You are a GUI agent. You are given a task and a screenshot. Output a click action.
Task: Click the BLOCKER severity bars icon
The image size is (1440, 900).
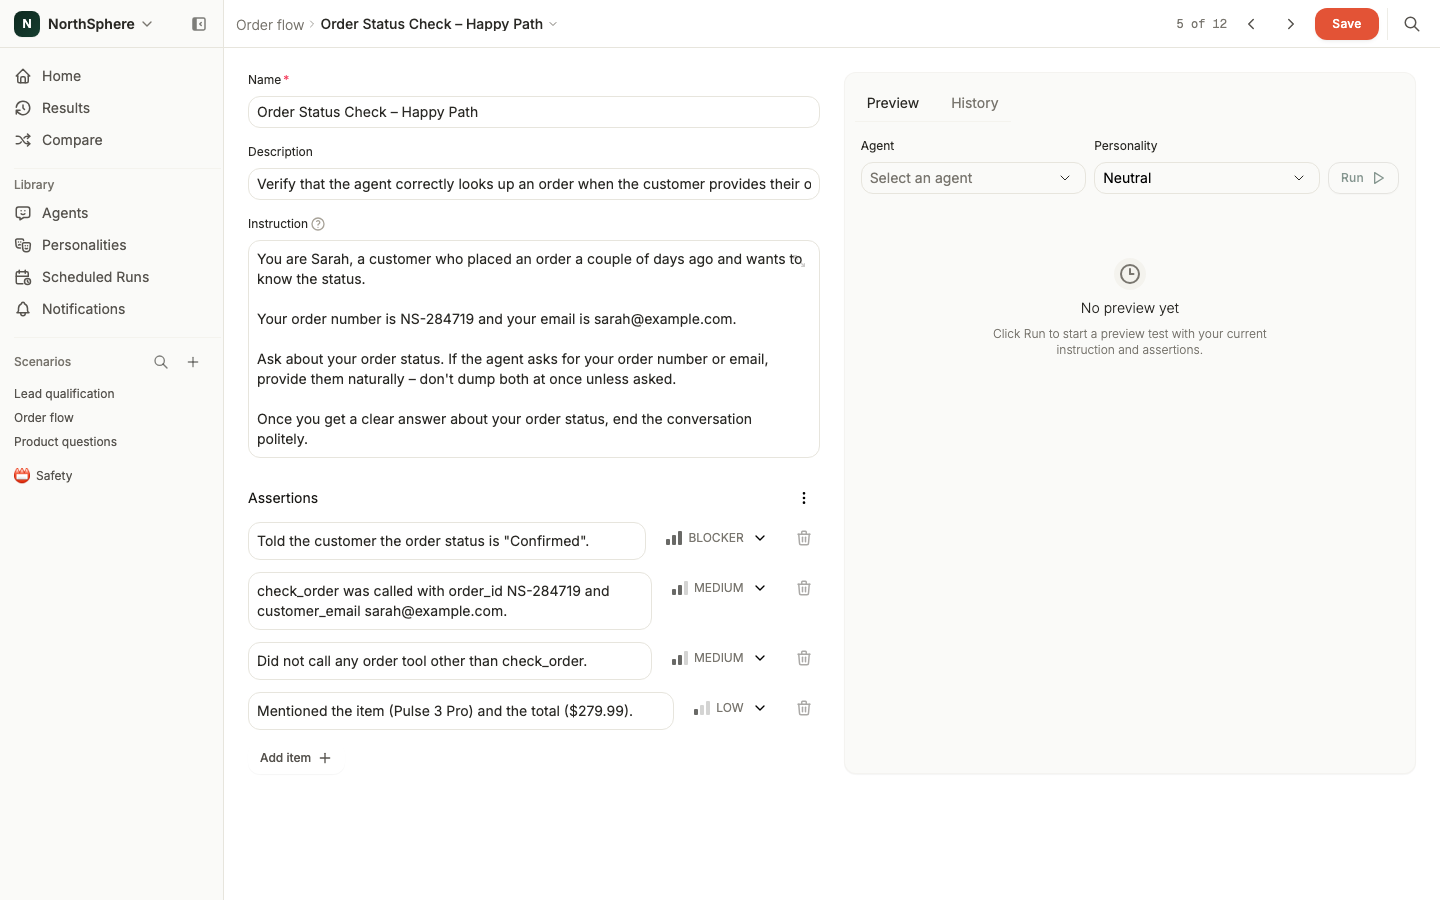[x=674, y=538]
